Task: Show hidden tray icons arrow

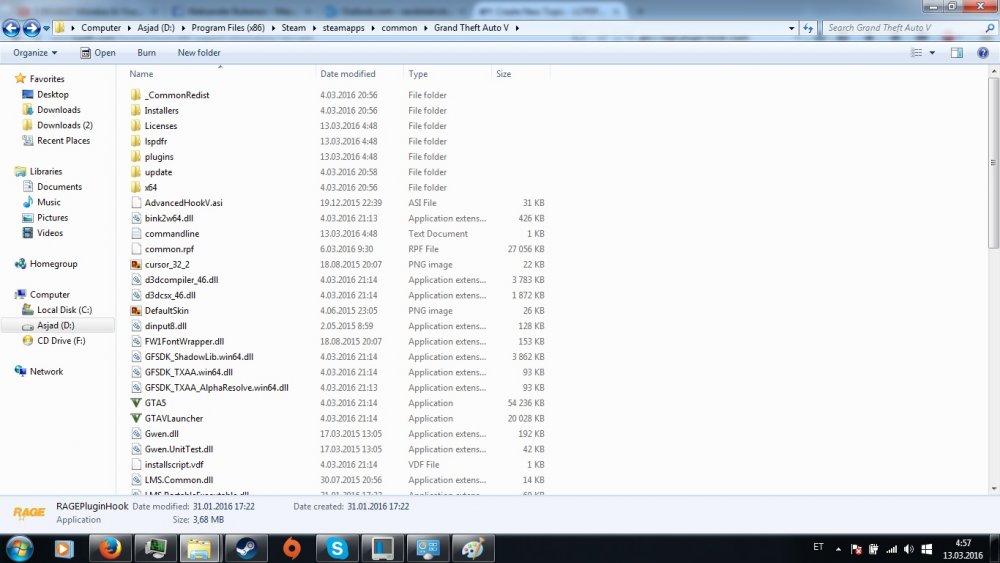Action: coord(838,549)
